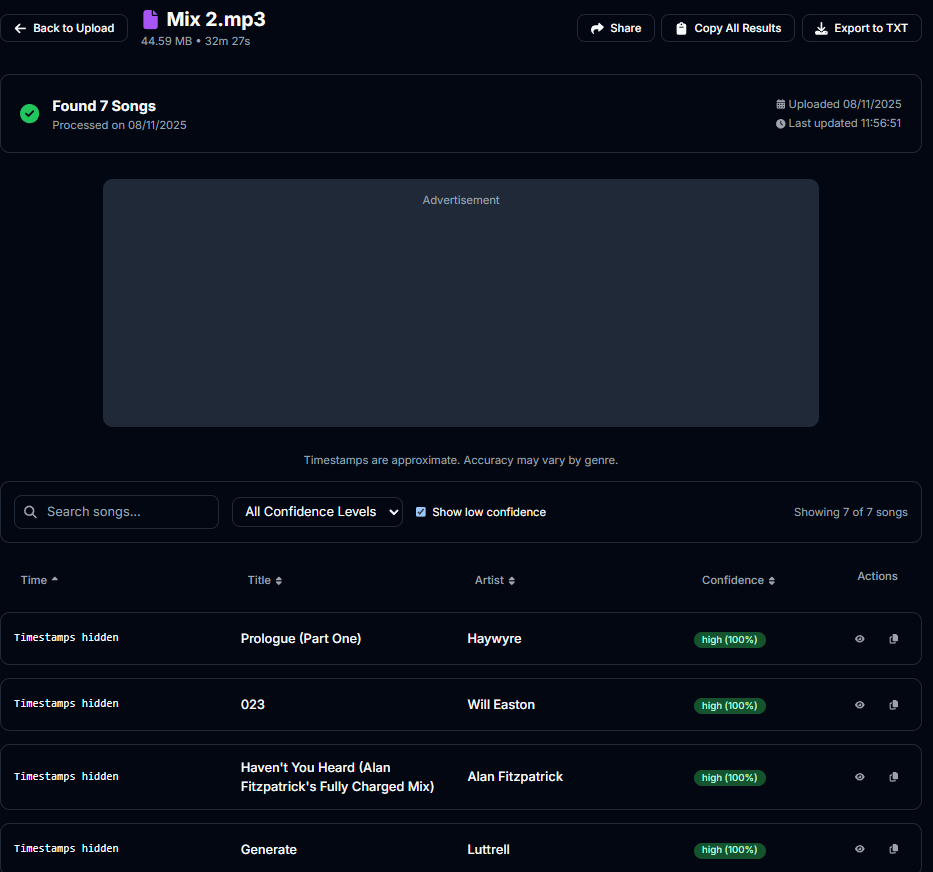Sort songs by the Artist column
This screenshot has height=872, width=933.
coord(494,580)
